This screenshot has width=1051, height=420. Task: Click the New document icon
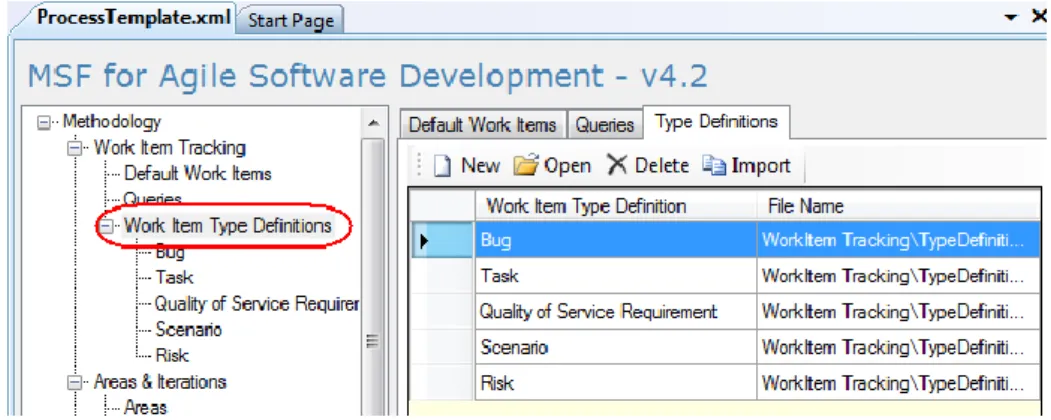[x=442, y=166]
